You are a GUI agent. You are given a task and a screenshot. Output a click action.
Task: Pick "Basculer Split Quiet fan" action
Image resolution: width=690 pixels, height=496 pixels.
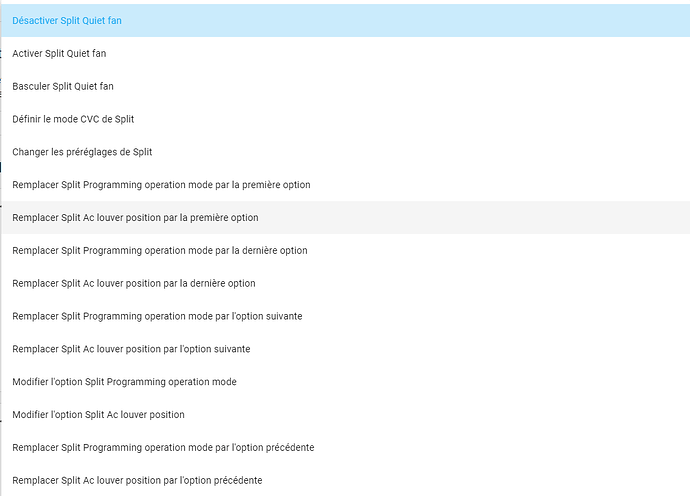pos(63,86)
